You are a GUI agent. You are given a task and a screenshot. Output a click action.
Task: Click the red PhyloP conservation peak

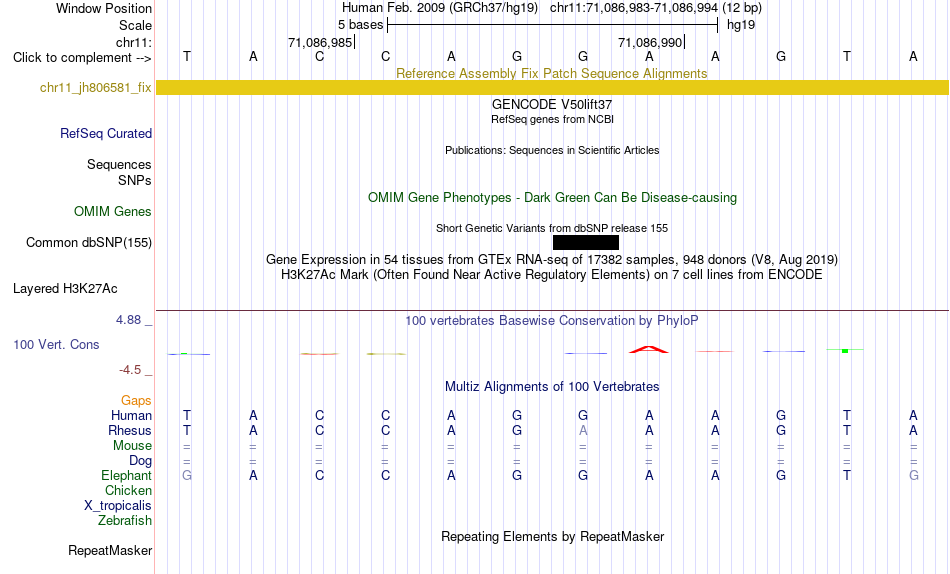tap(649, 349)
